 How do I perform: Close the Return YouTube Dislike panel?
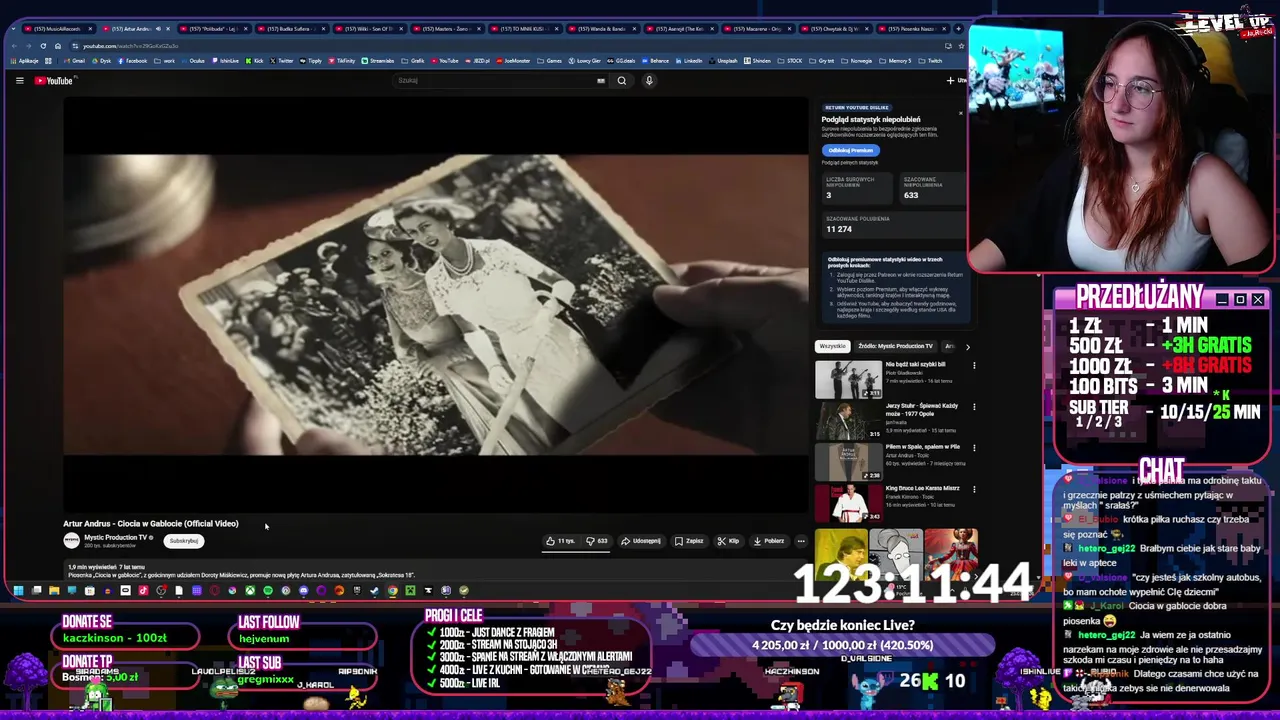961,113
